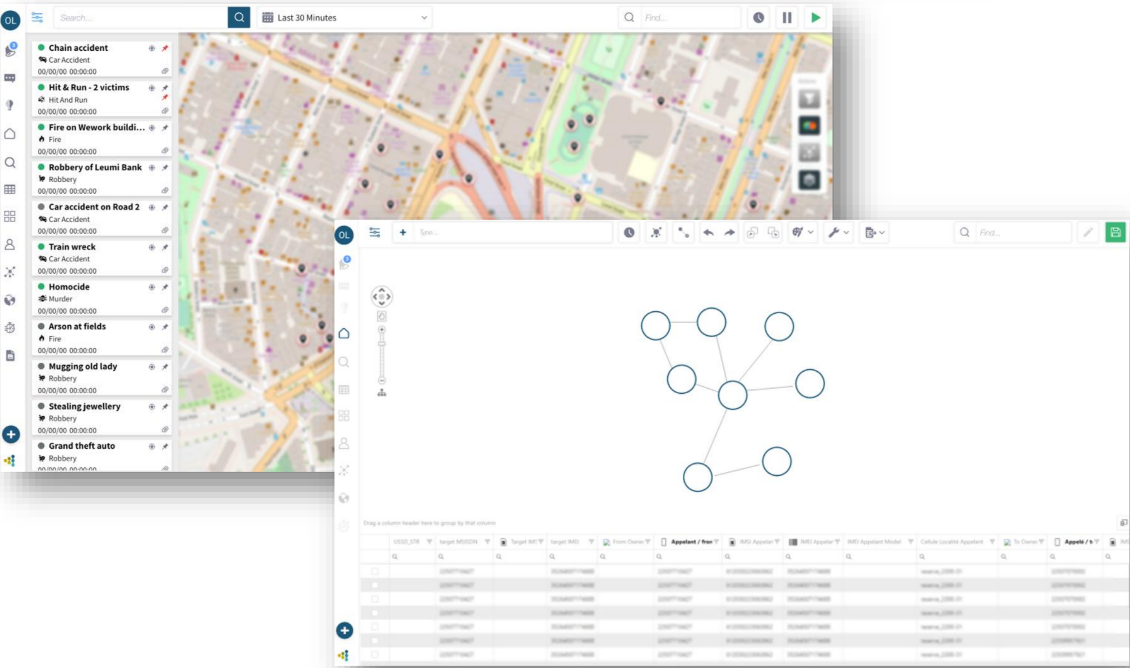The height and width of the screenshot is (668, 1130).
Task: Toggle pin on Arson at fields card
Action: coord(165,327)
